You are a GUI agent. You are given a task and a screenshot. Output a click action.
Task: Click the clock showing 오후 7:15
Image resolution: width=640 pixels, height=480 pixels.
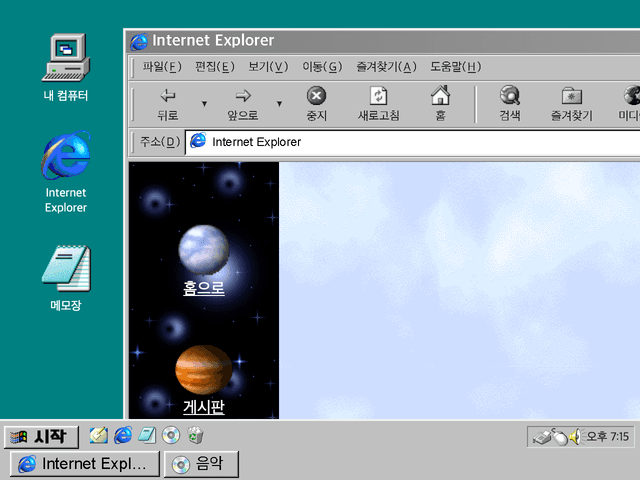[607, 437]
